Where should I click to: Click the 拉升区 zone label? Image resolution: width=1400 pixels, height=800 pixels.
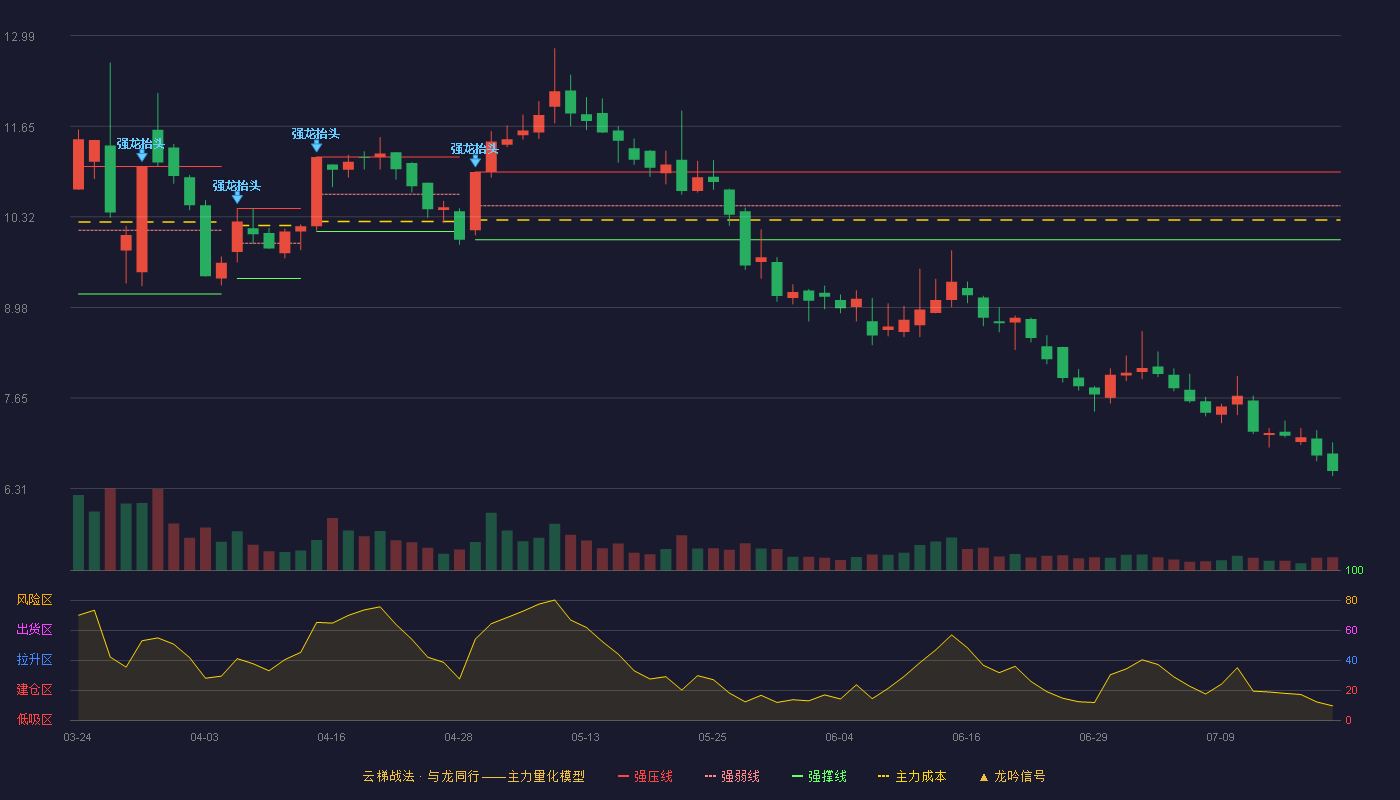click(34, 660)
